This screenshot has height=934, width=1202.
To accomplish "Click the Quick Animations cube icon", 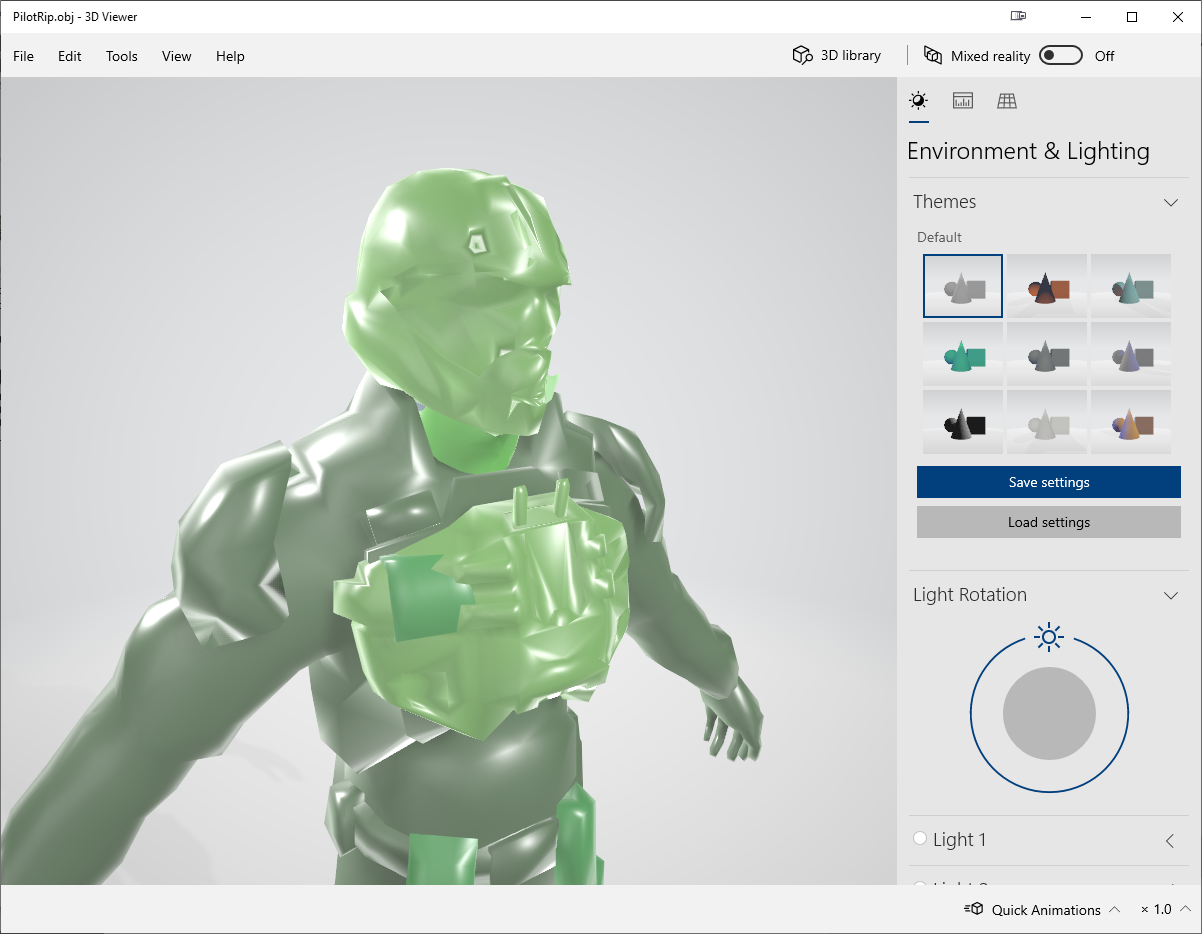I will coord(974,909).
